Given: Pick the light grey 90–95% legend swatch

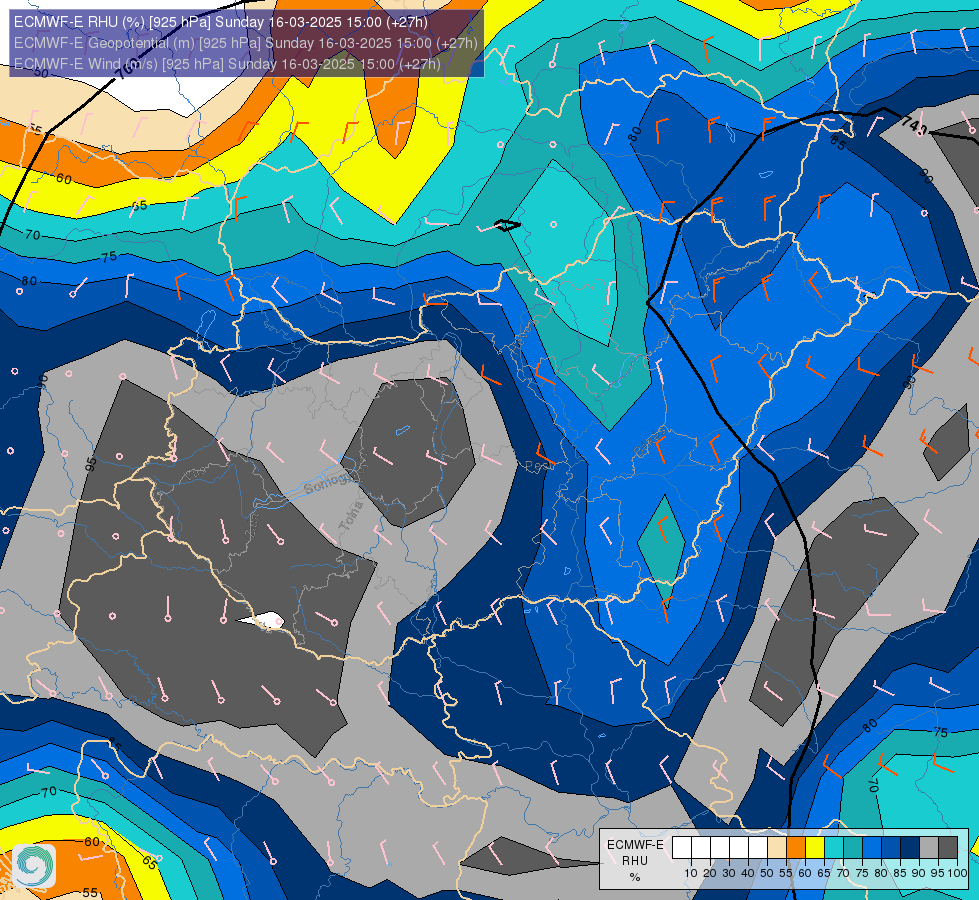Looking at the screenshot, I should pos(929,848).
